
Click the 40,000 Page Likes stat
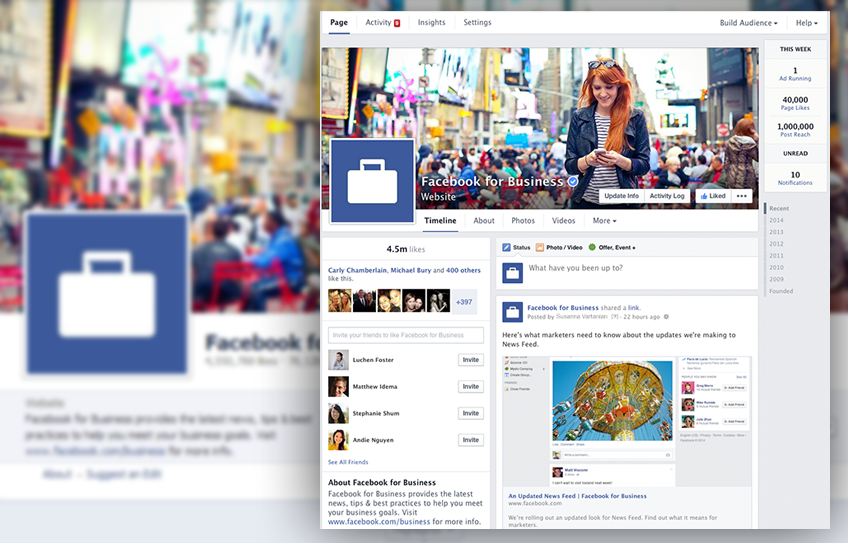795,103
